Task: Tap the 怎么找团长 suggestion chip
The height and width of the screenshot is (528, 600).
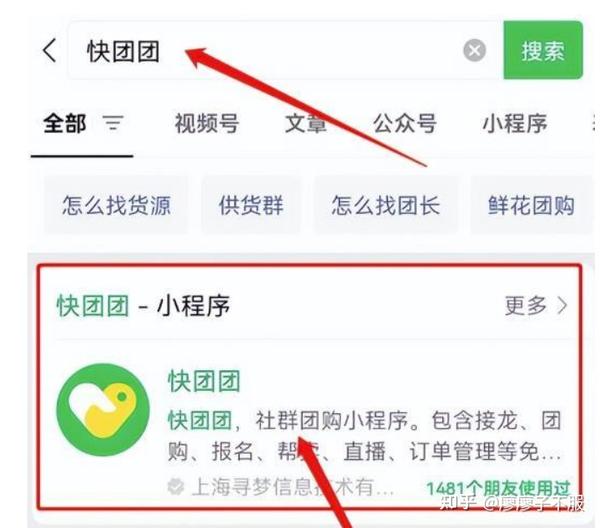Action: coord(386,205)
